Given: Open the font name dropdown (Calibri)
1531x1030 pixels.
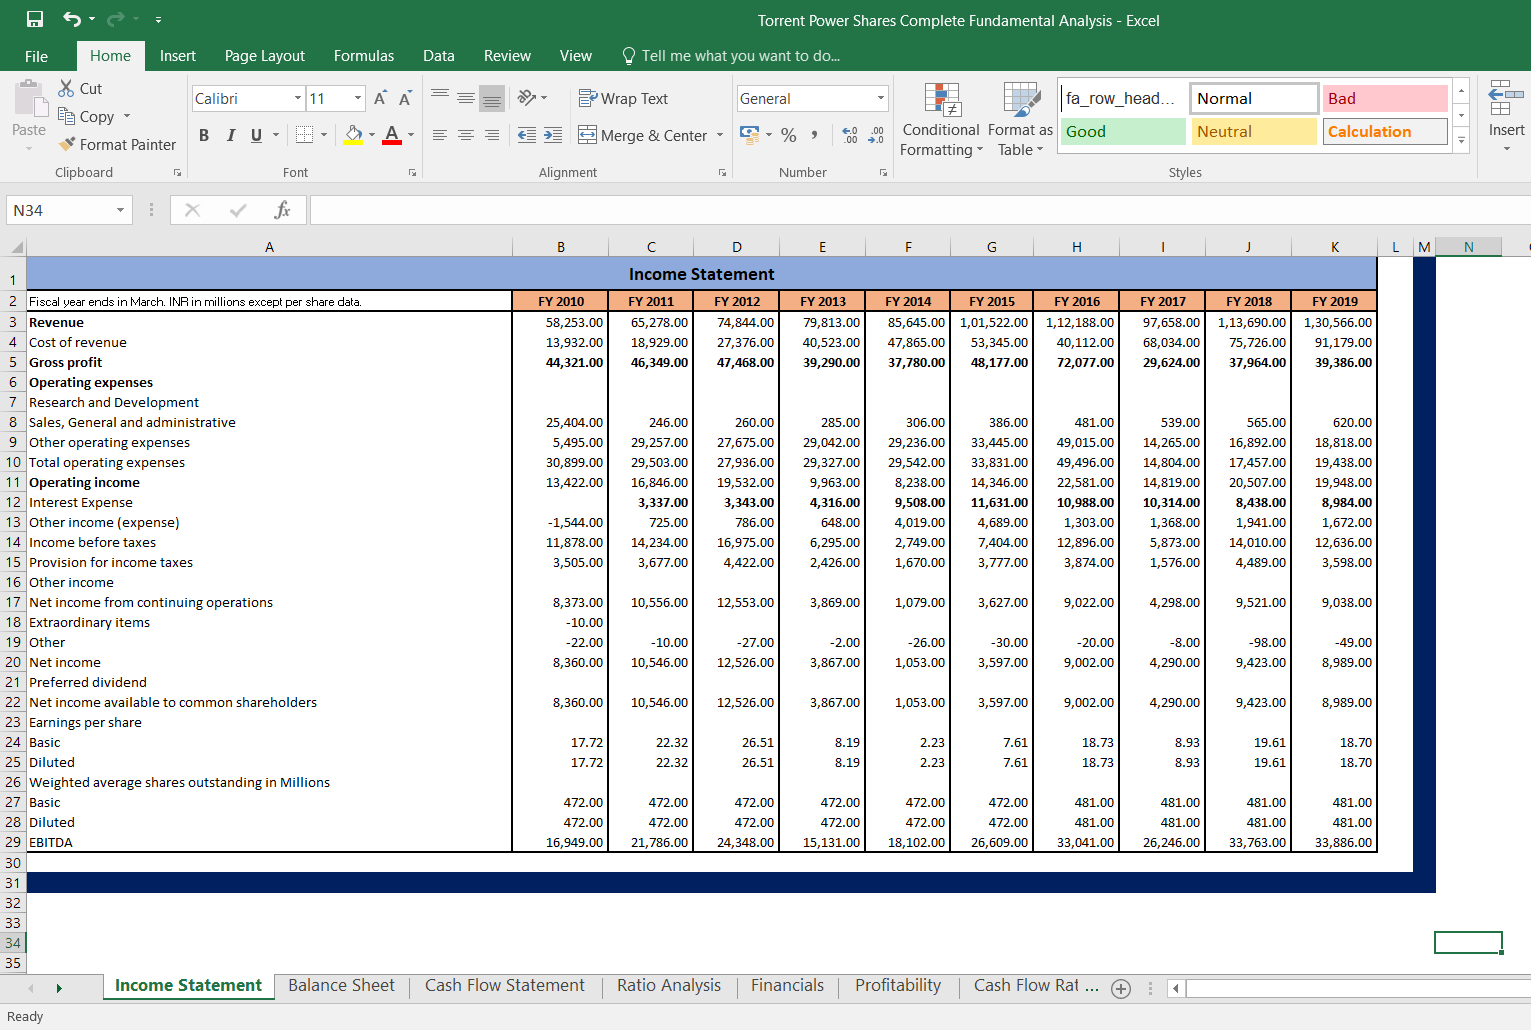Looking at the screenshot, I should click(x=298, y=98).
